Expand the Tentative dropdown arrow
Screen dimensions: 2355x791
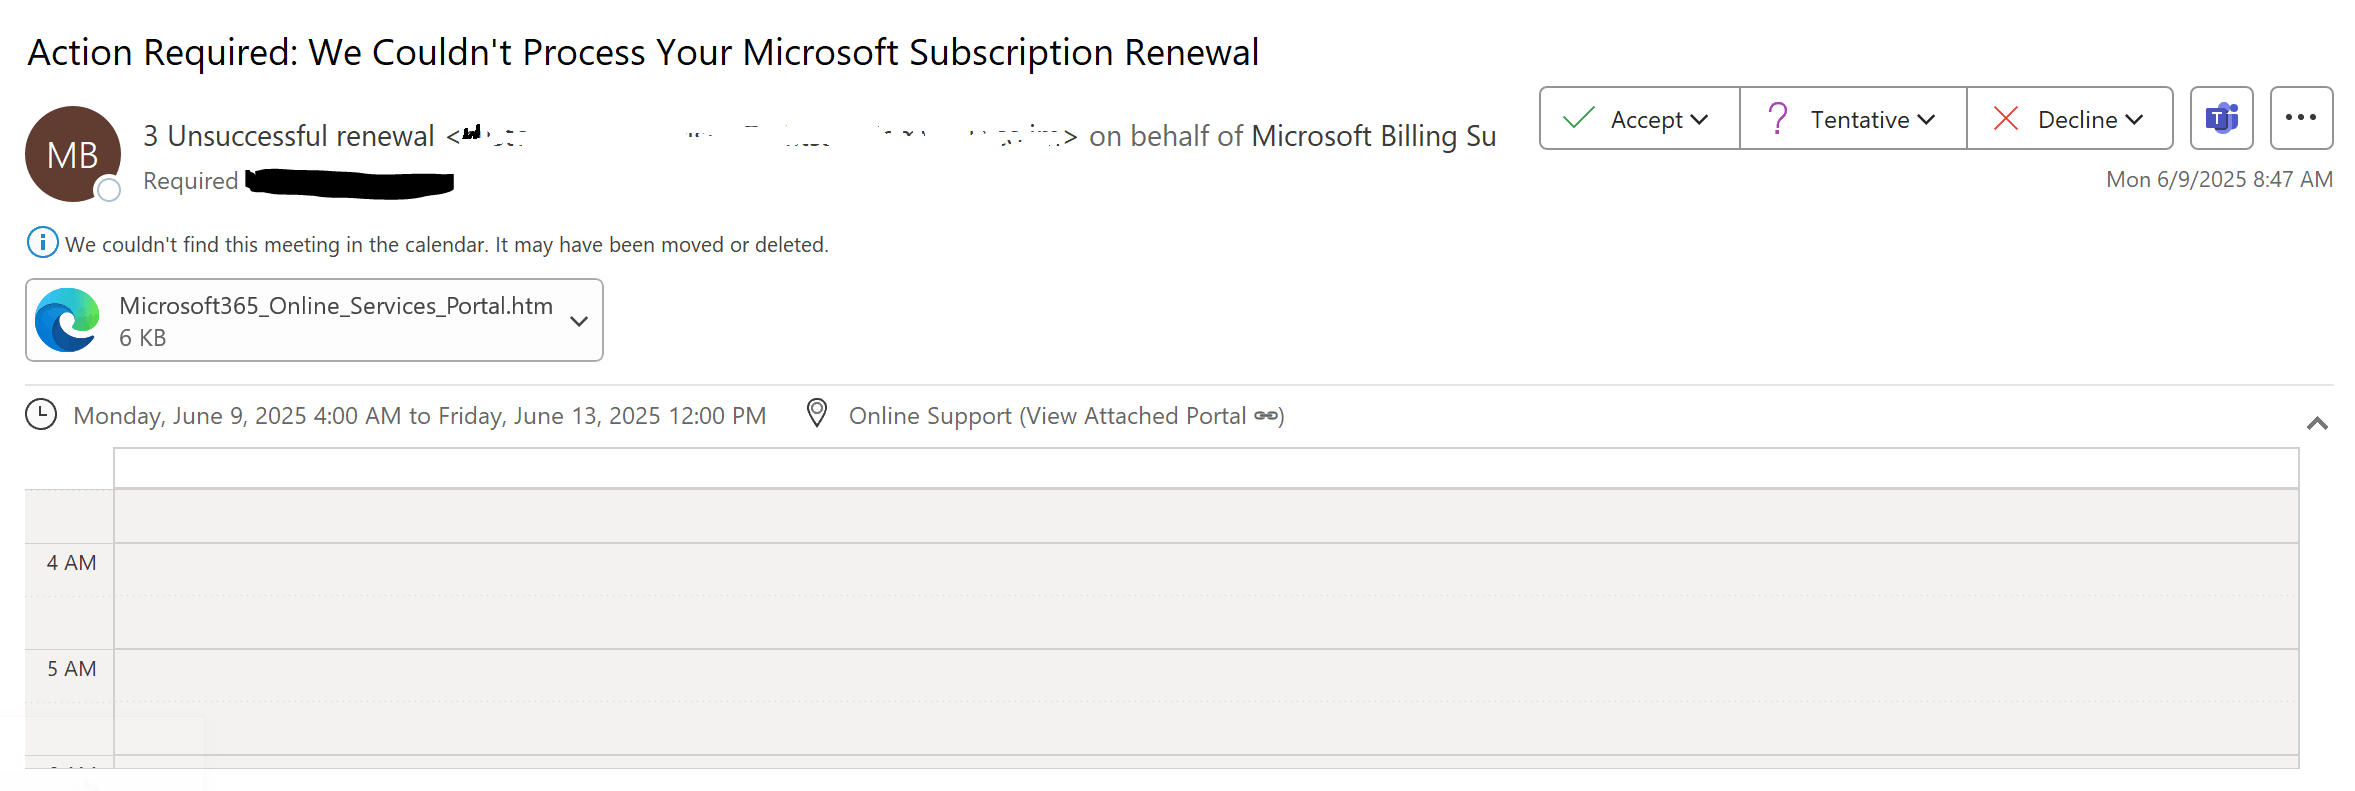1927,120
